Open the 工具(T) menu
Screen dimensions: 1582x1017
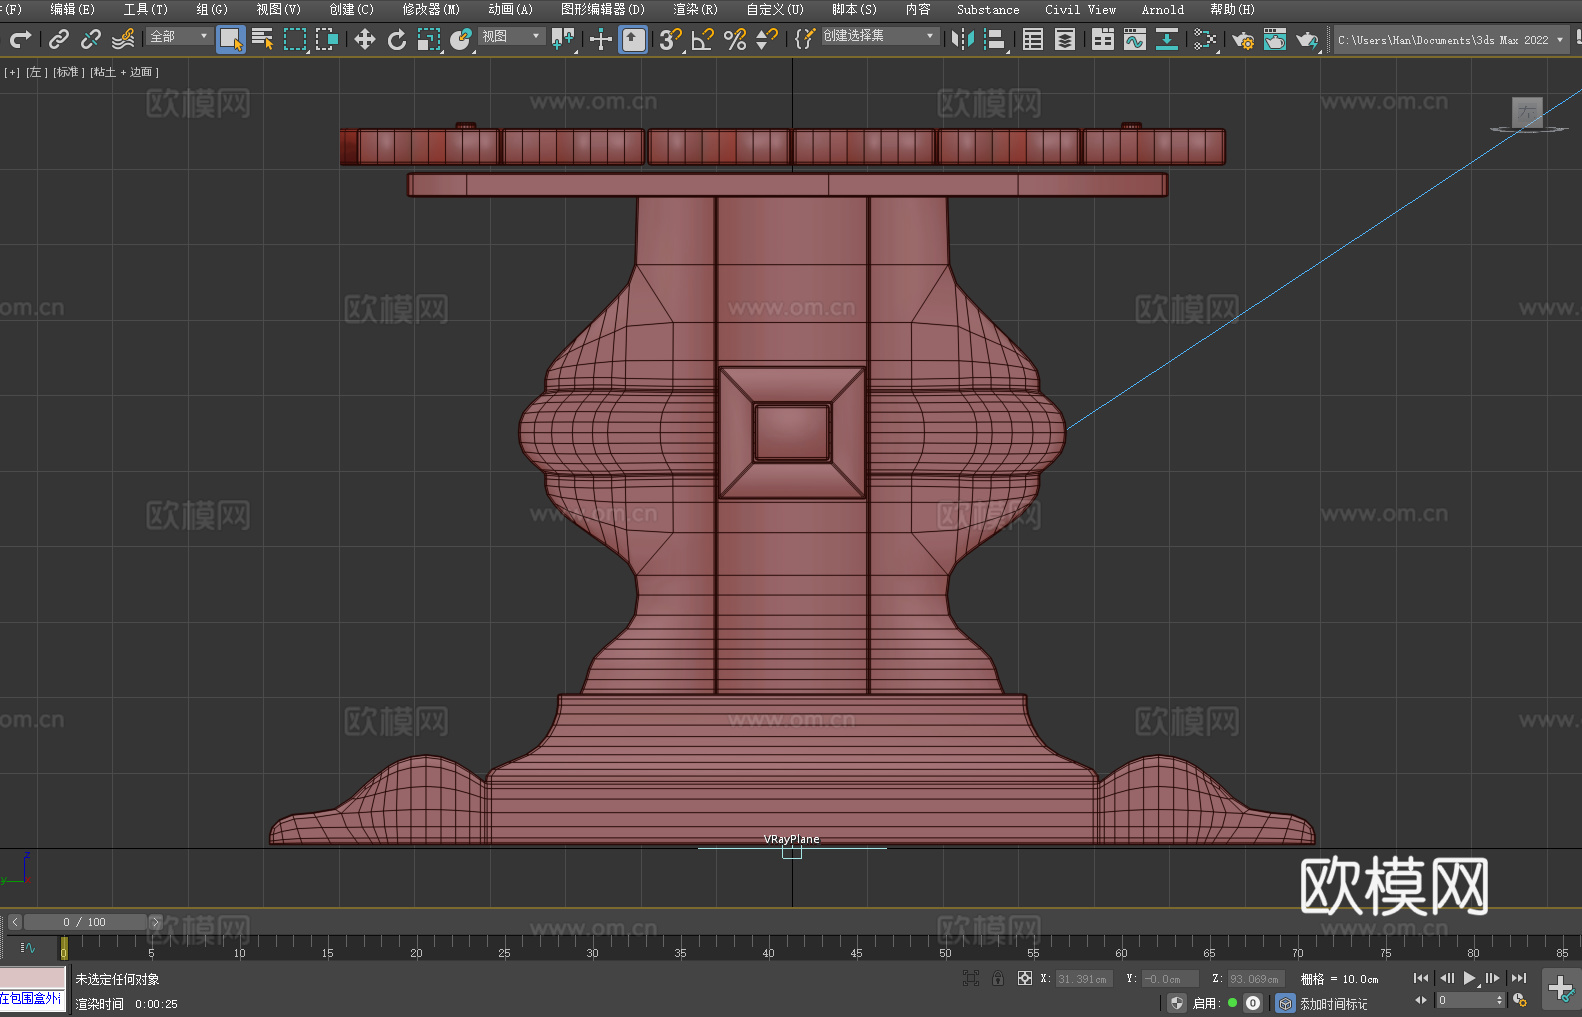pos(146,9)
